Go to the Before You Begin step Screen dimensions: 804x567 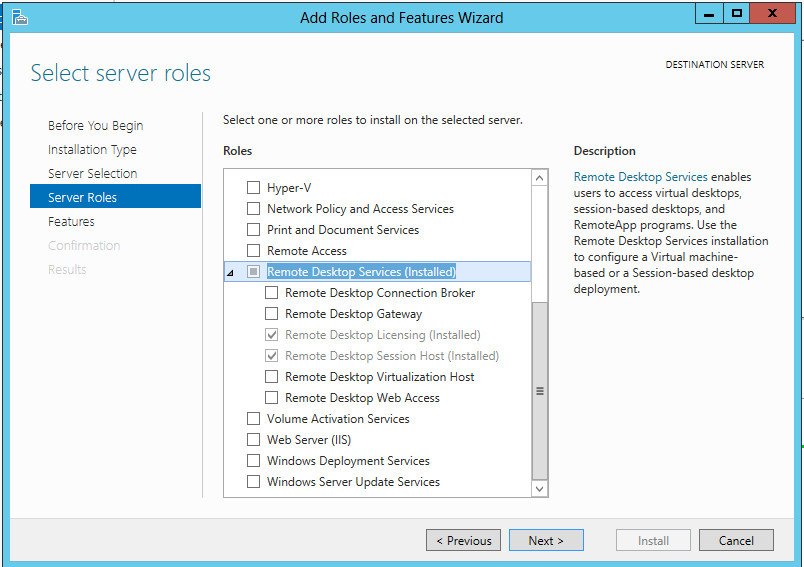tap(95, 126)
